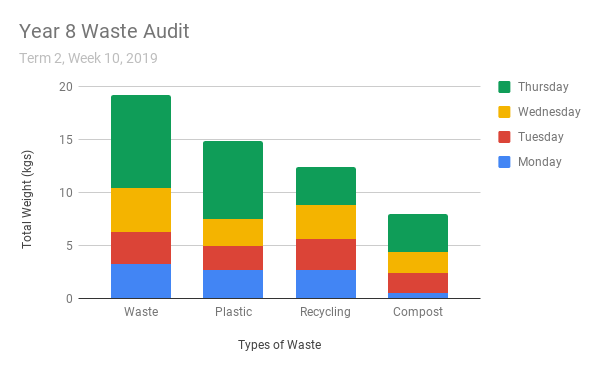Click the Waste category axis label
600x371 pixels.
pos(141,312)
